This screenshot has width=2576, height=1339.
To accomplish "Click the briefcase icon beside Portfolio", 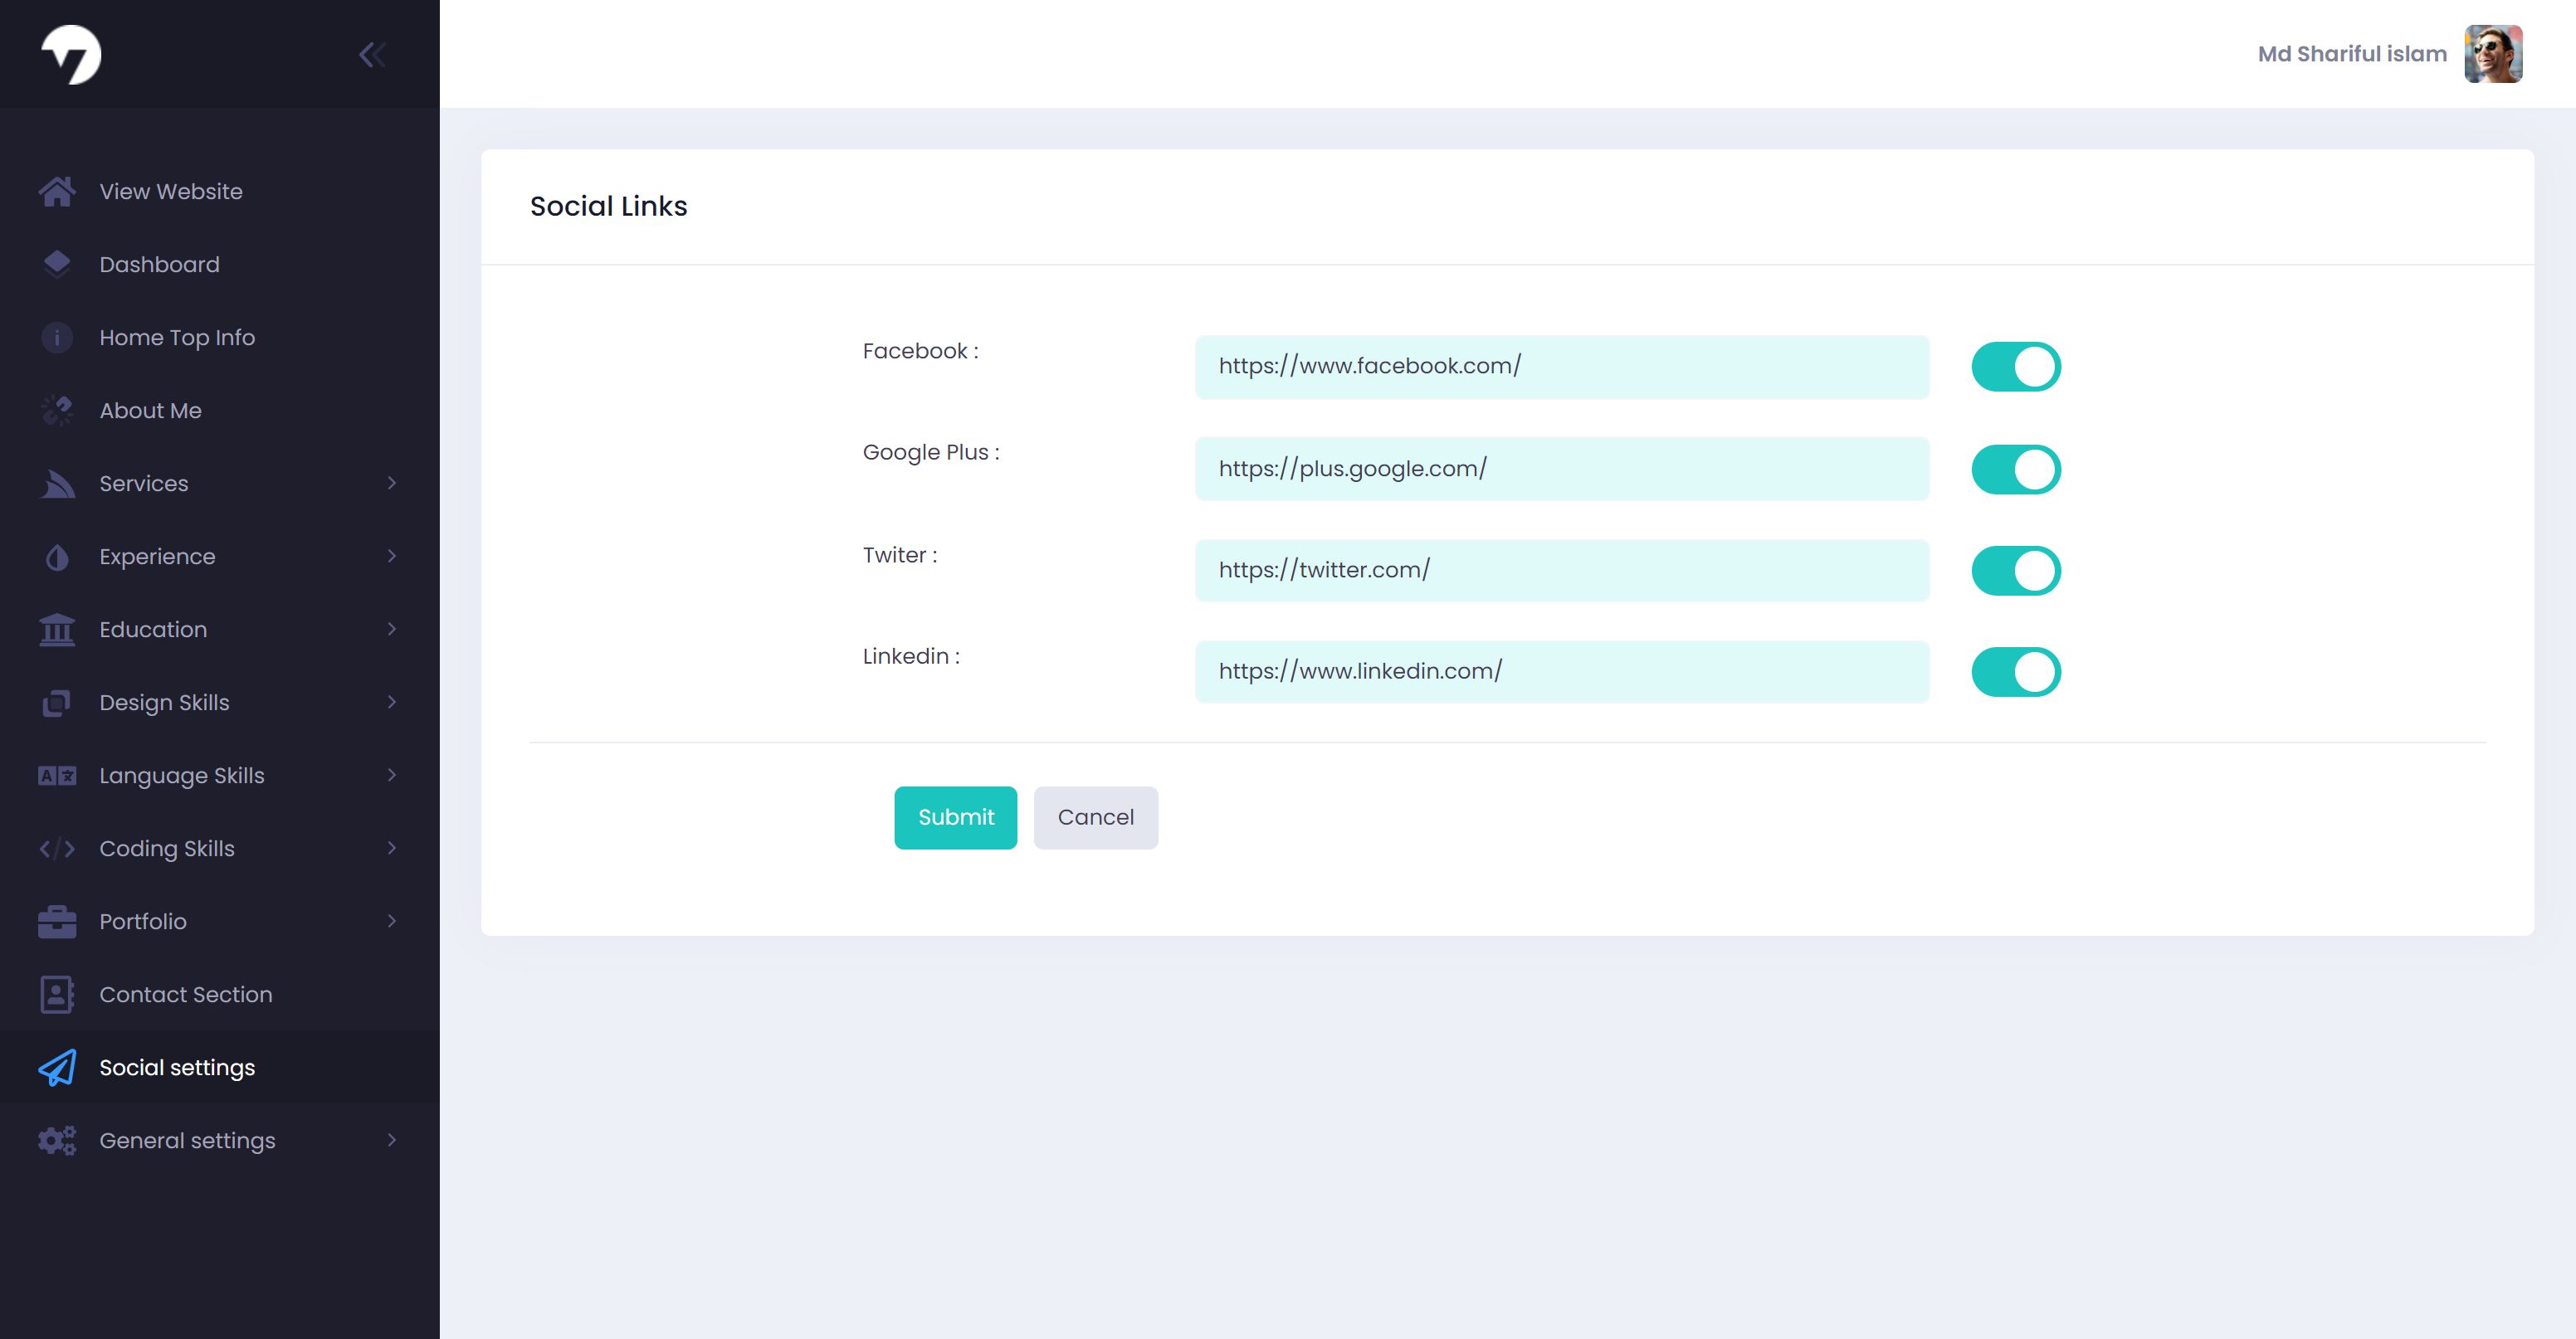I will [x=57, y=922].
